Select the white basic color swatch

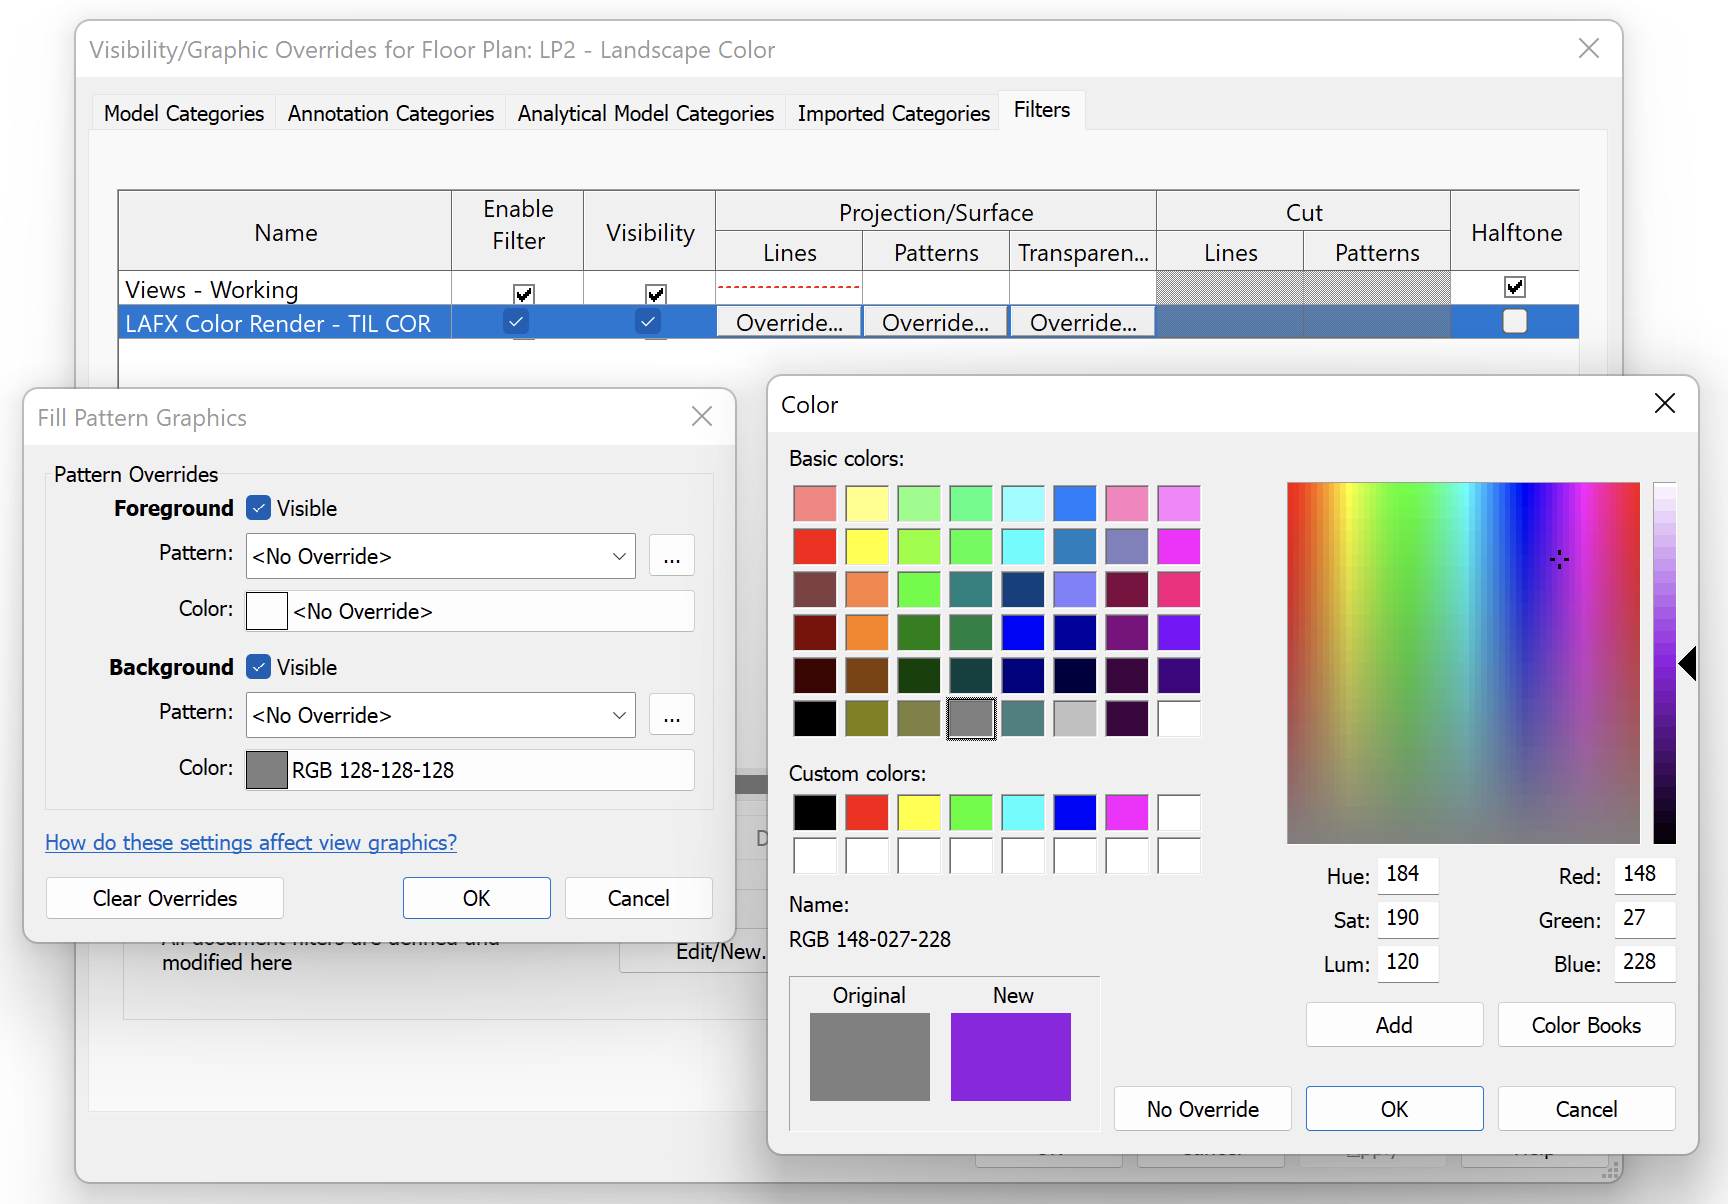coord(1179,718)
